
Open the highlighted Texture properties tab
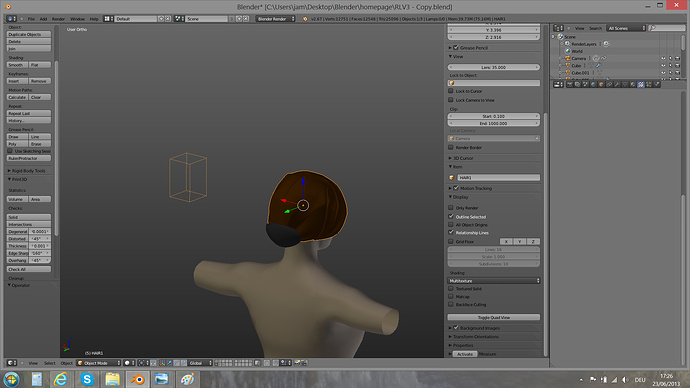tap(641, 84)
